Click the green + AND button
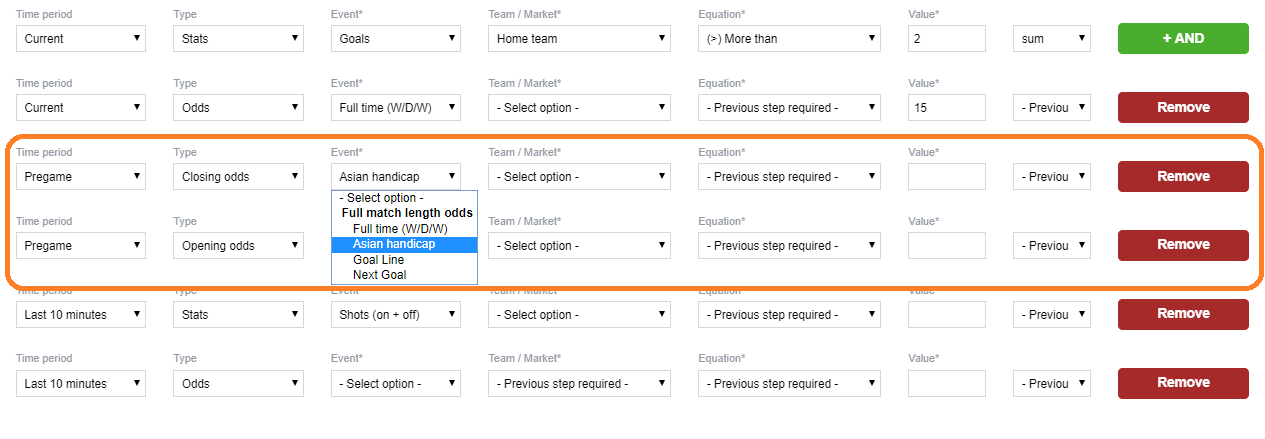1265x439 pixels. [x=1183, y=38]
